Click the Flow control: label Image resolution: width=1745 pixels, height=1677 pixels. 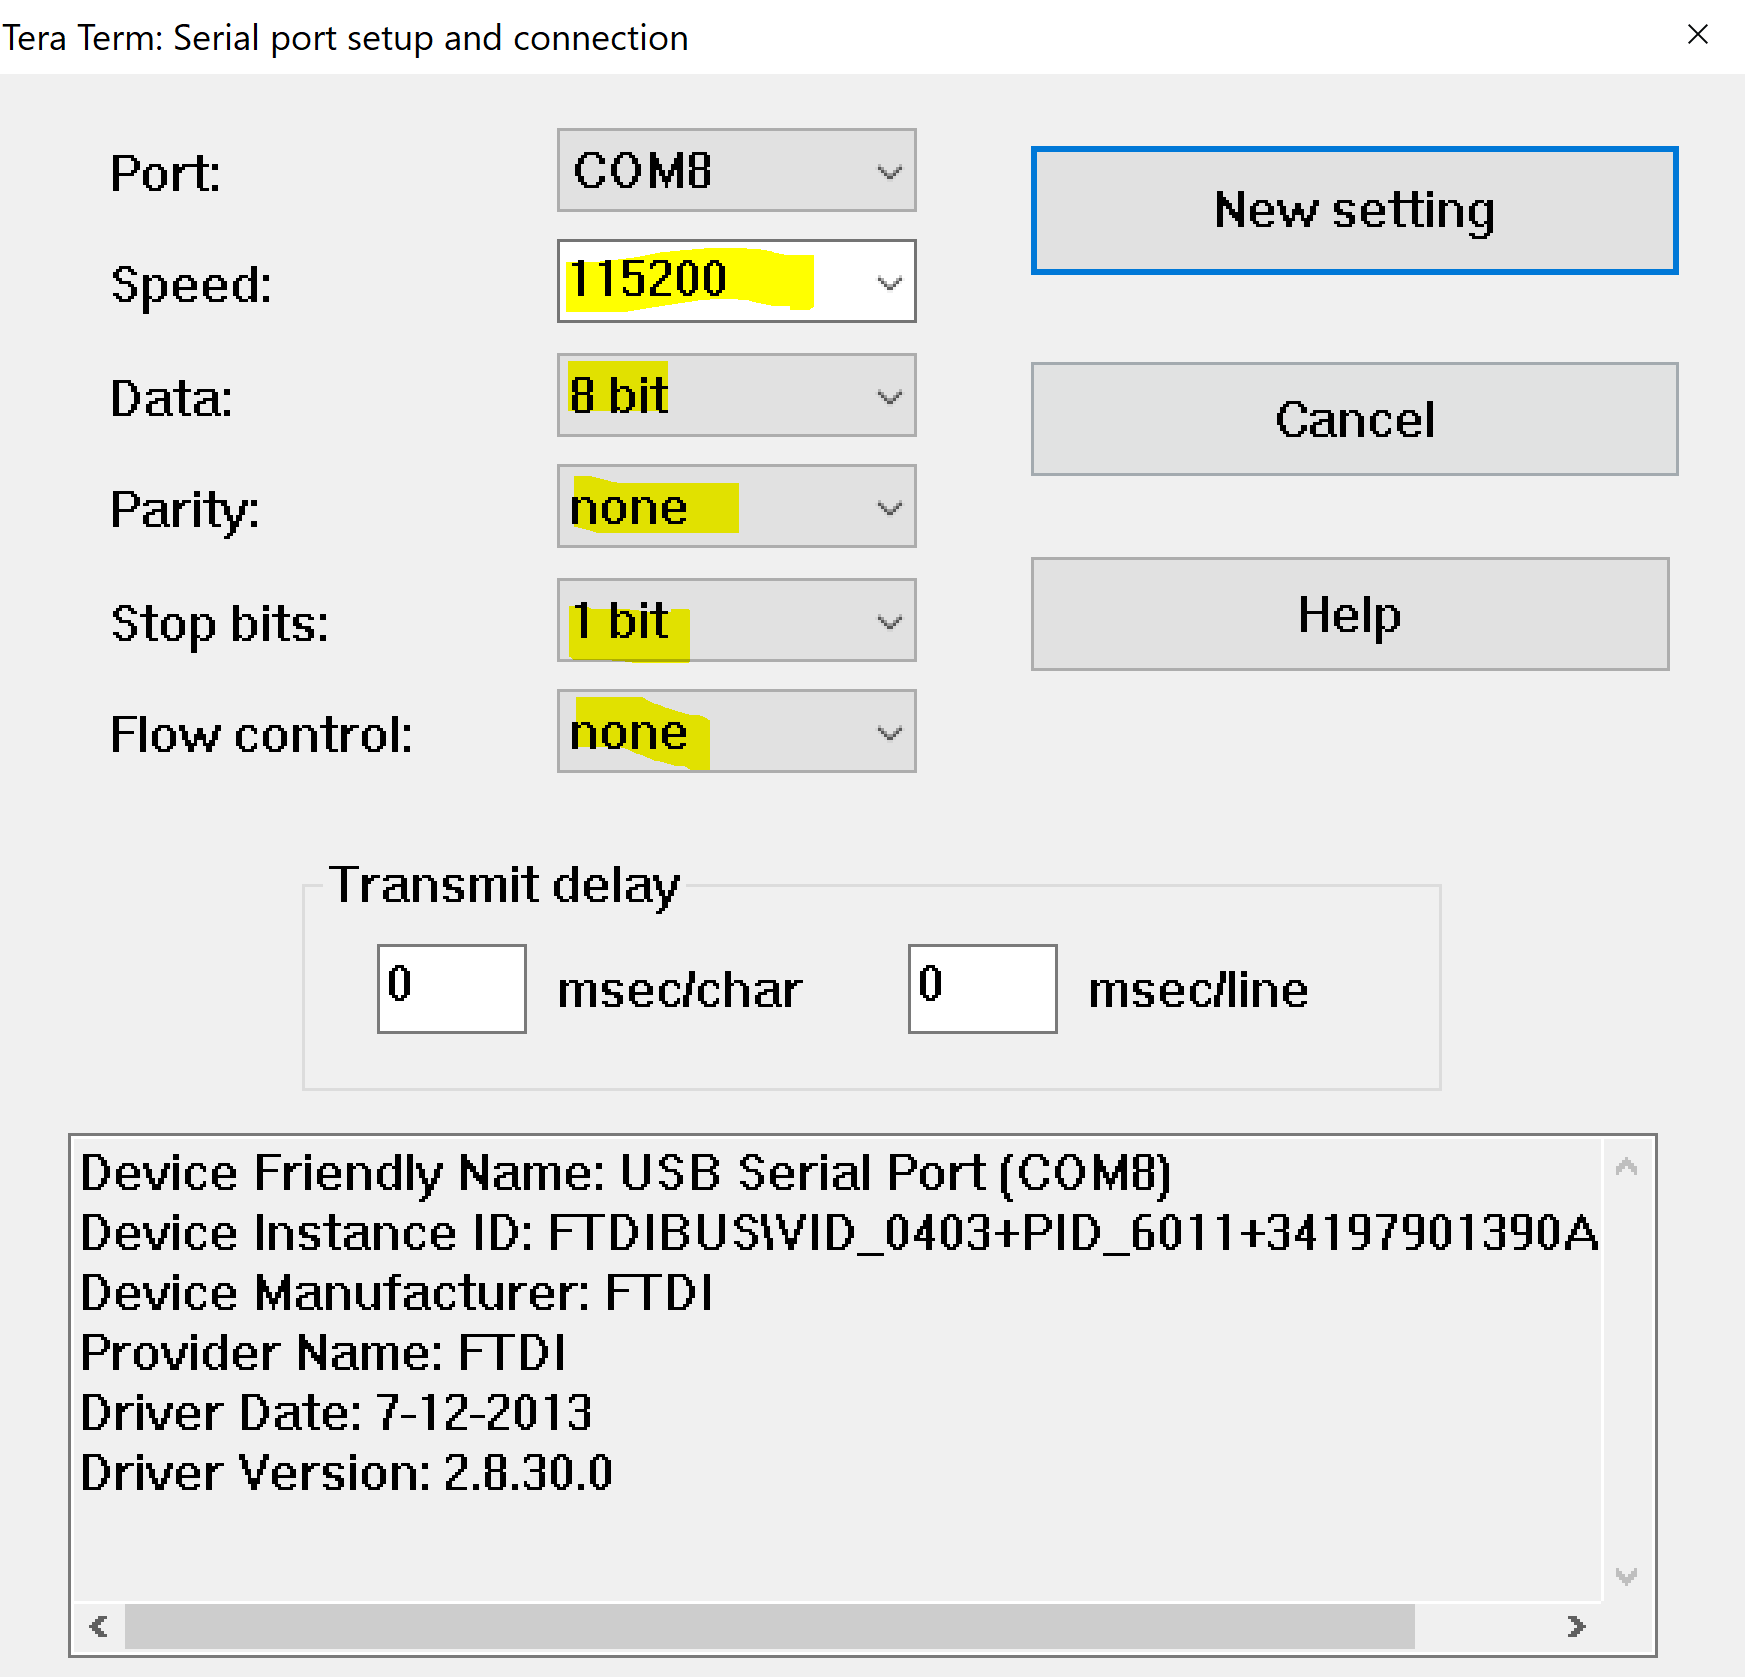click(261, 735)
